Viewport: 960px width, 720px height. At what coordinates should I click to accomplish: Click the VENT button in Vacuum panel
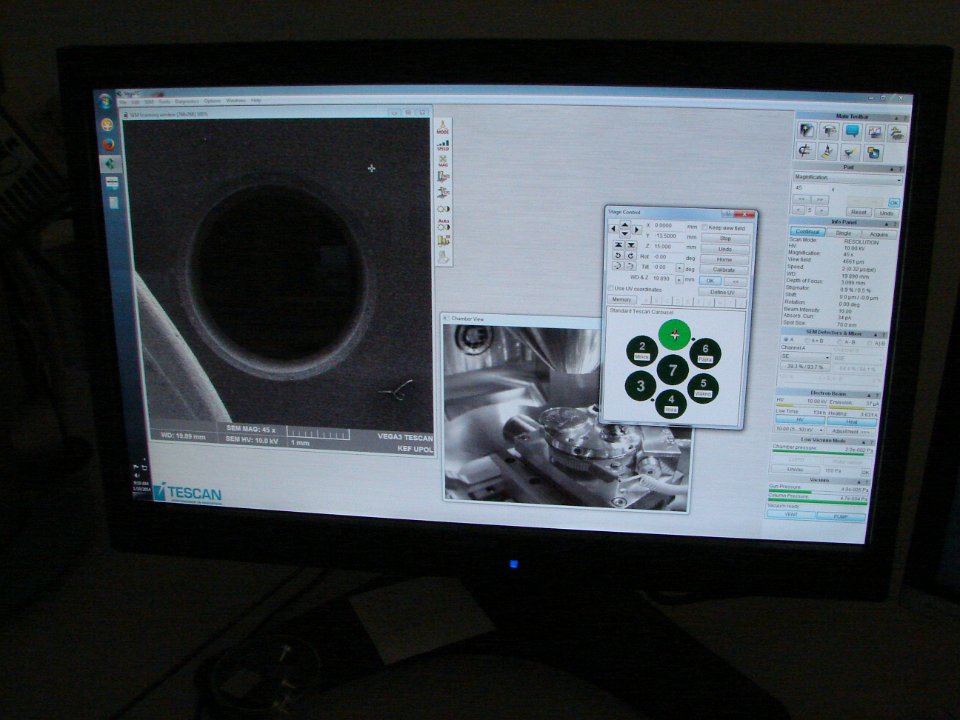point(791,514)
